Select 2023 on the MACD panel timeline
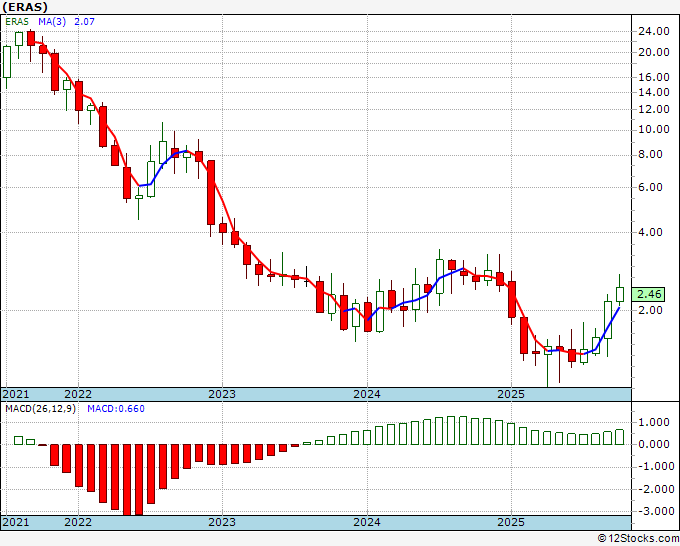680x546 pixels. coord(222,522)
